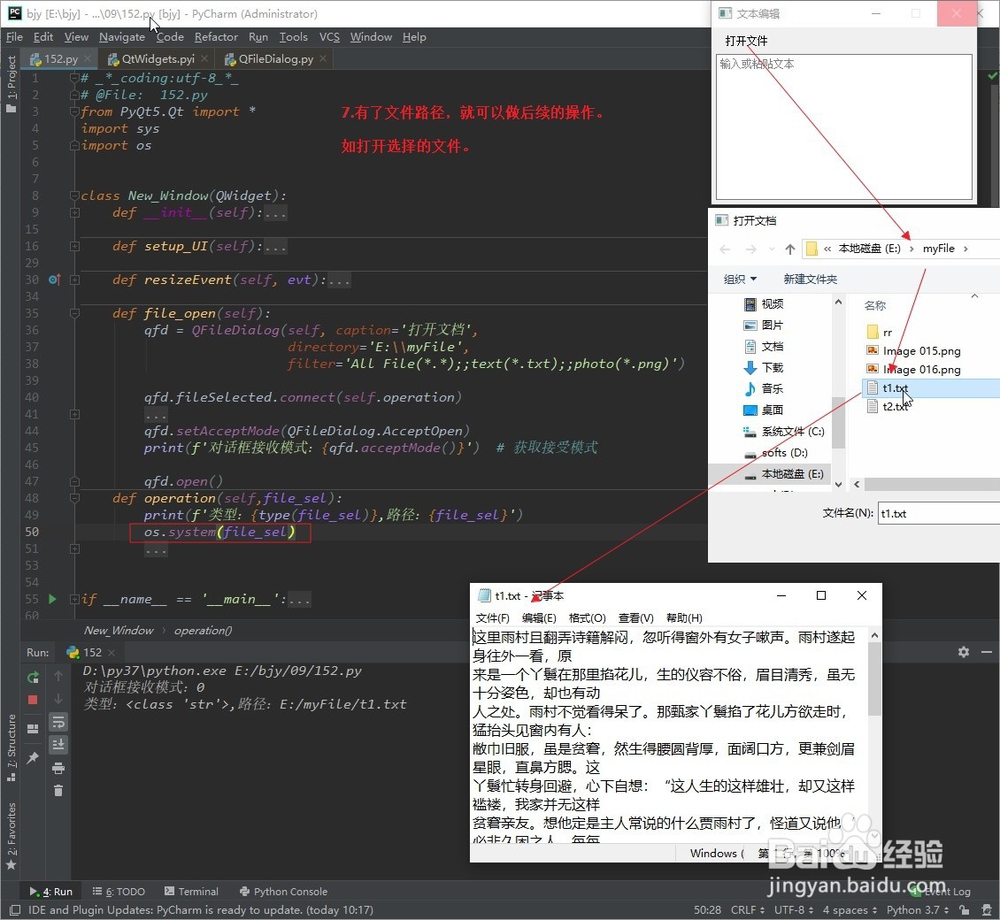Image resolution: width=1000 pixels, height=920 pixels.
Task: Click the down arrow in Run panel
Action: 58,699
